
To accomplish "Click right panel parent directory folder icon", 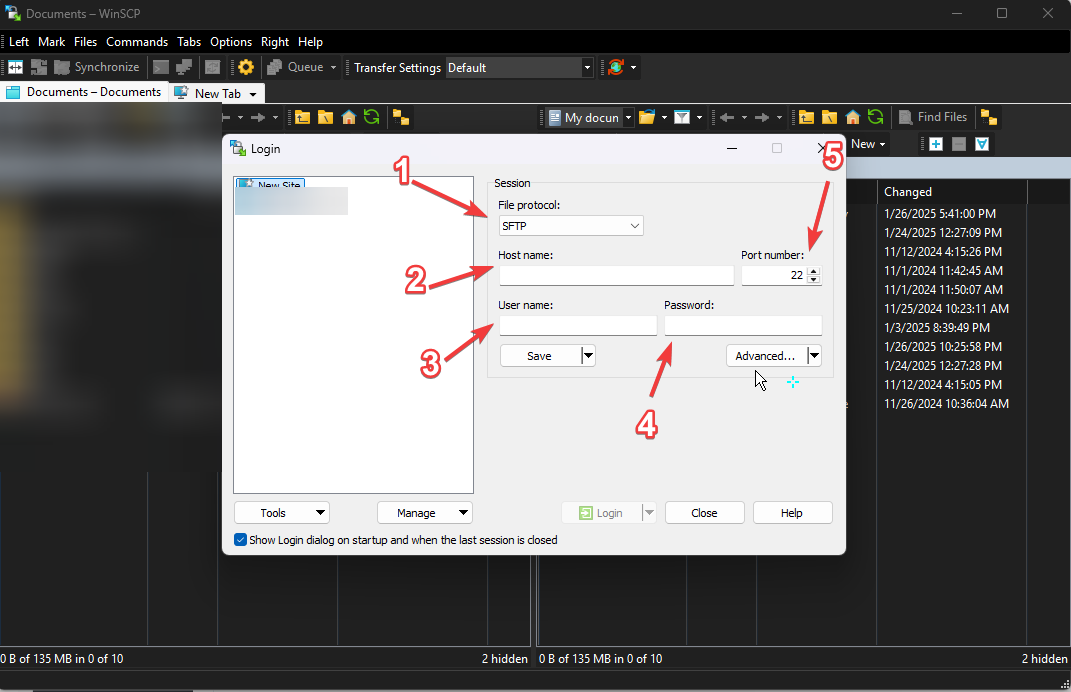I will coord(807,117).
